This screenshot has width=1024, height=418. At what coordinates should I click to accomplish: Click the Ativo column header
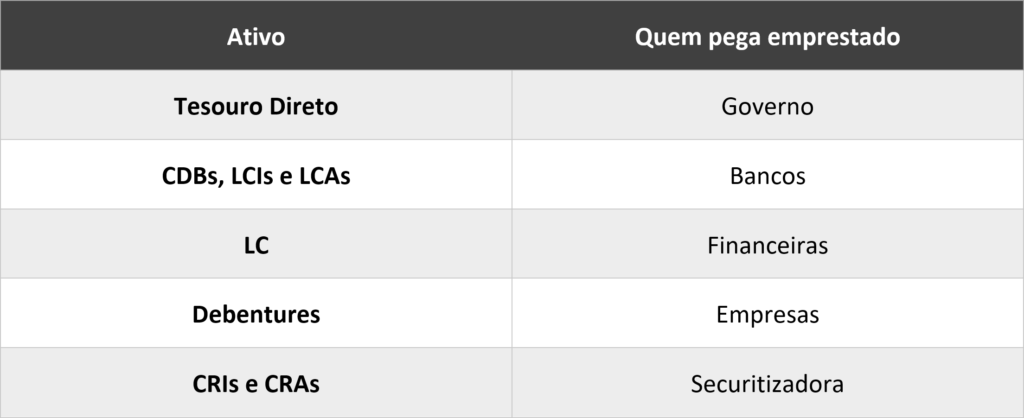point(256,37)
